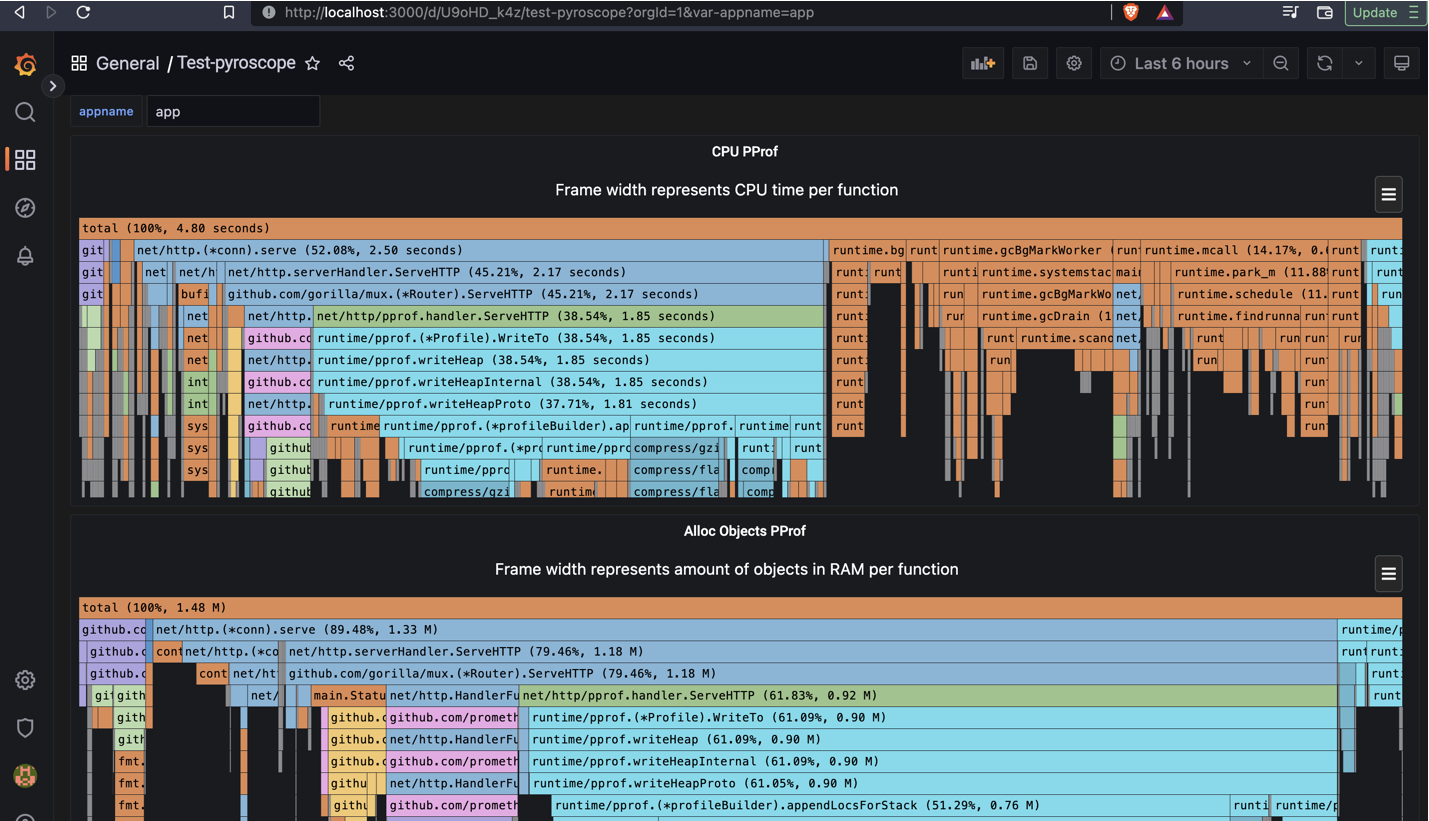Open the Alloc Objects flame graph hamburger menu

click(1388, 574)
